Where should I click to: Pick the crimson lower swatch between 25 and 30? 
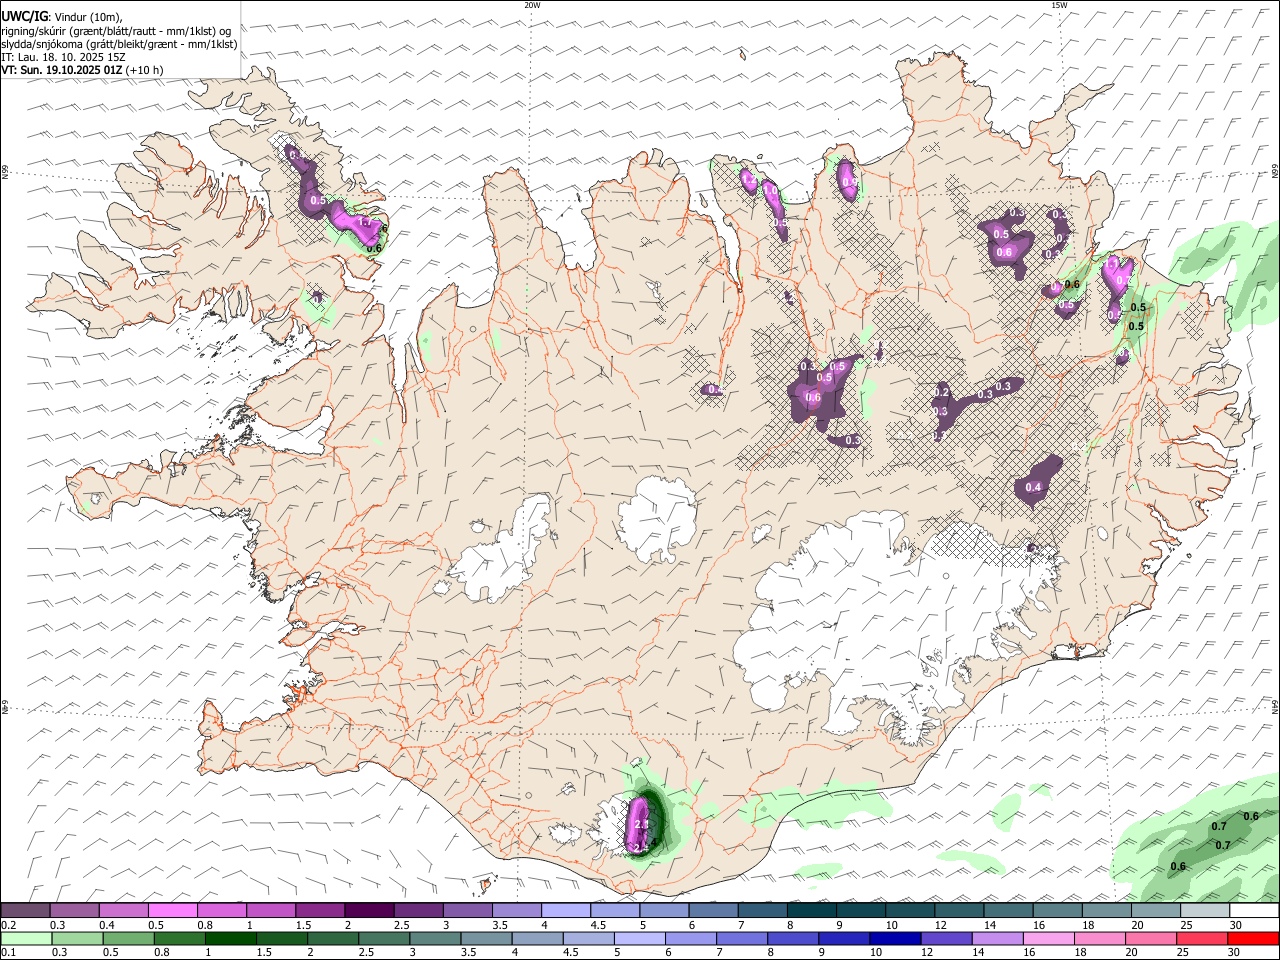[1202, 938]
